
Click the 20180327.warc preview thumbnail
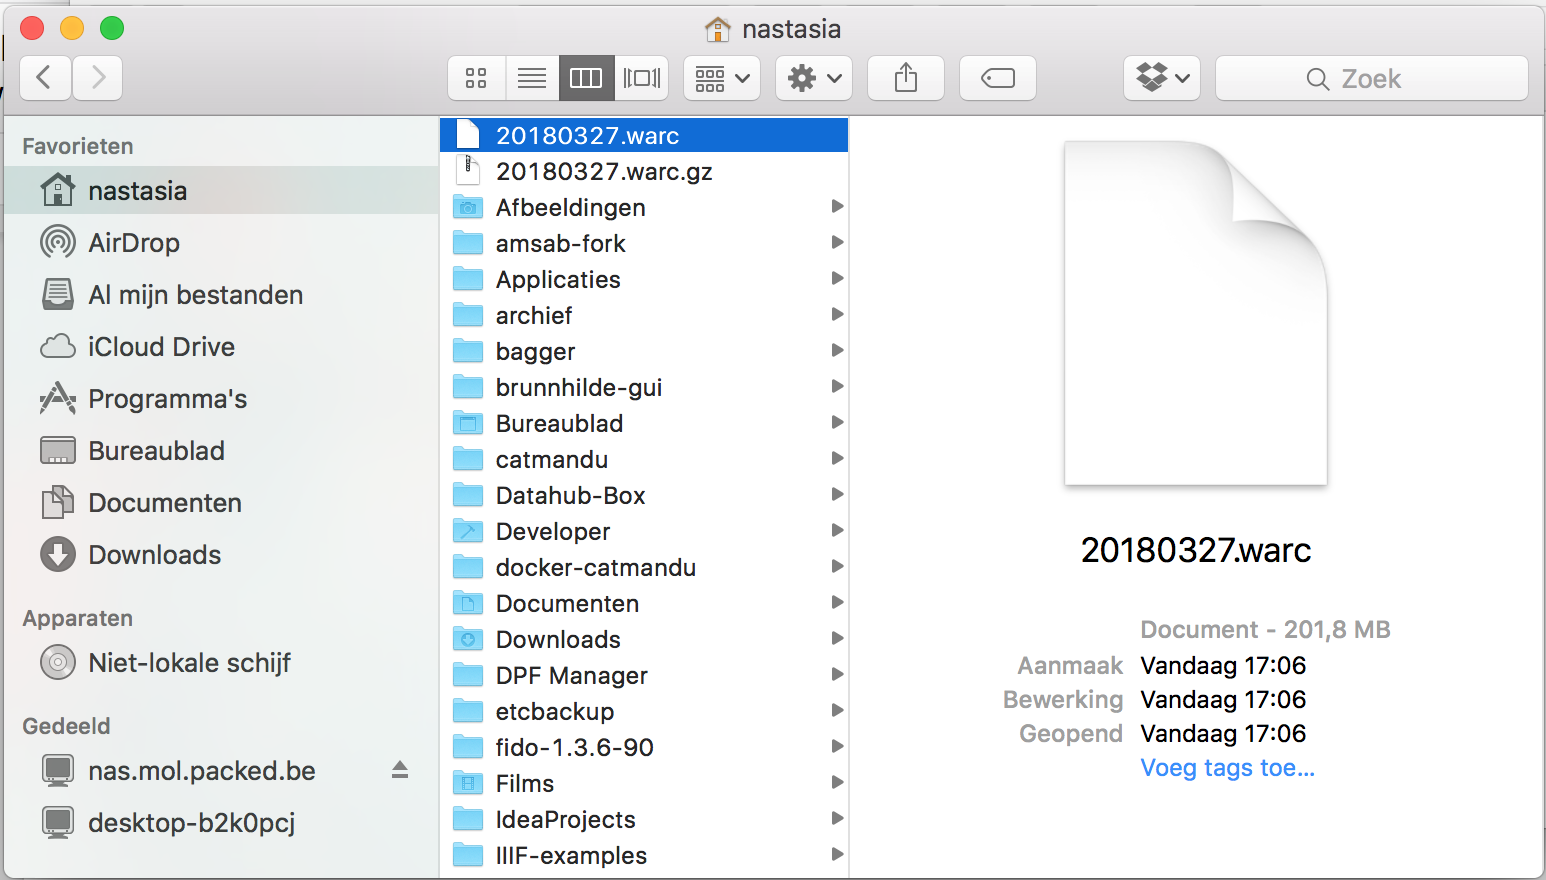click(x=1195, y=313)
